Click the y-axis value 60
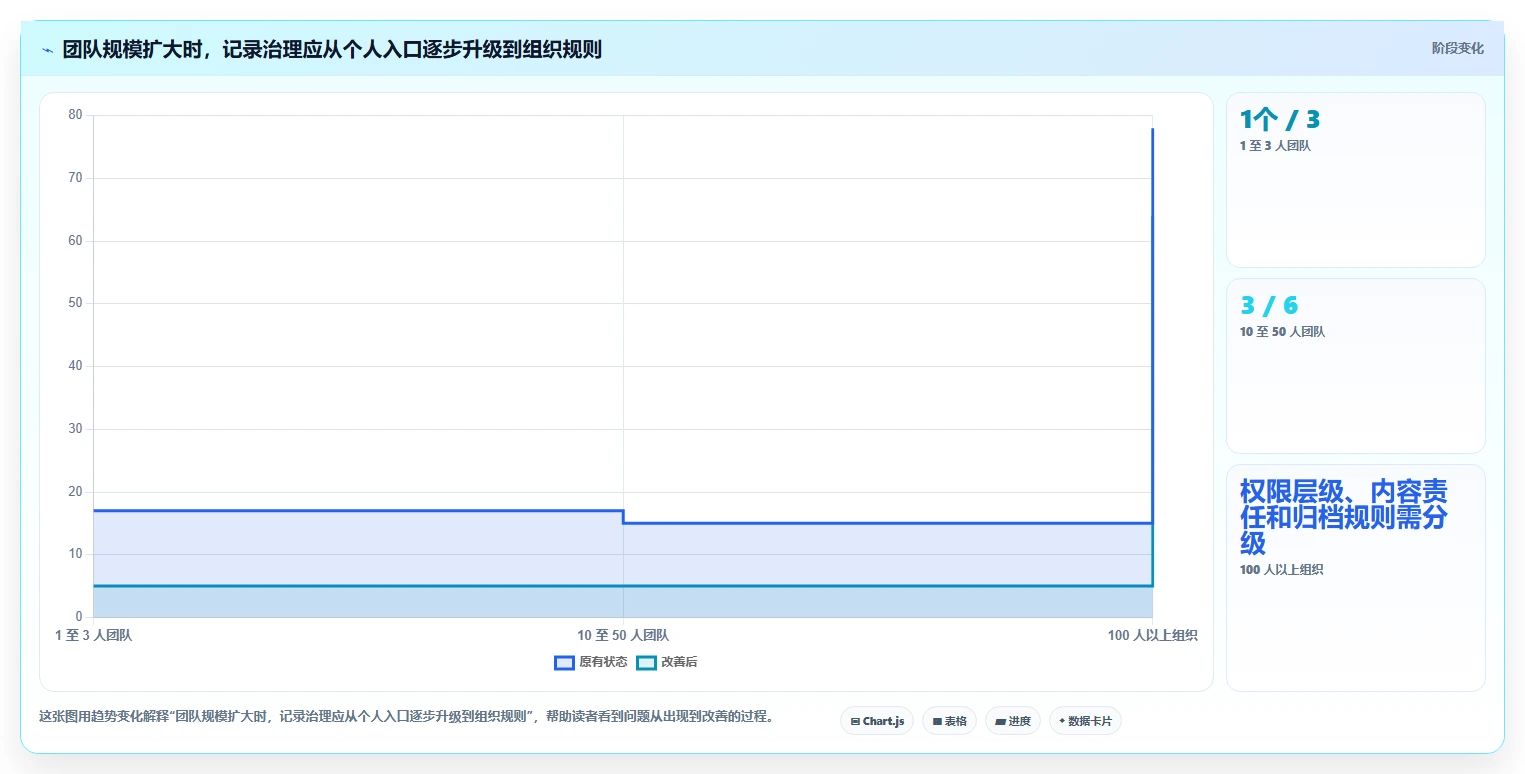This screenshot has width=1525, height=774. pos(75,241)
